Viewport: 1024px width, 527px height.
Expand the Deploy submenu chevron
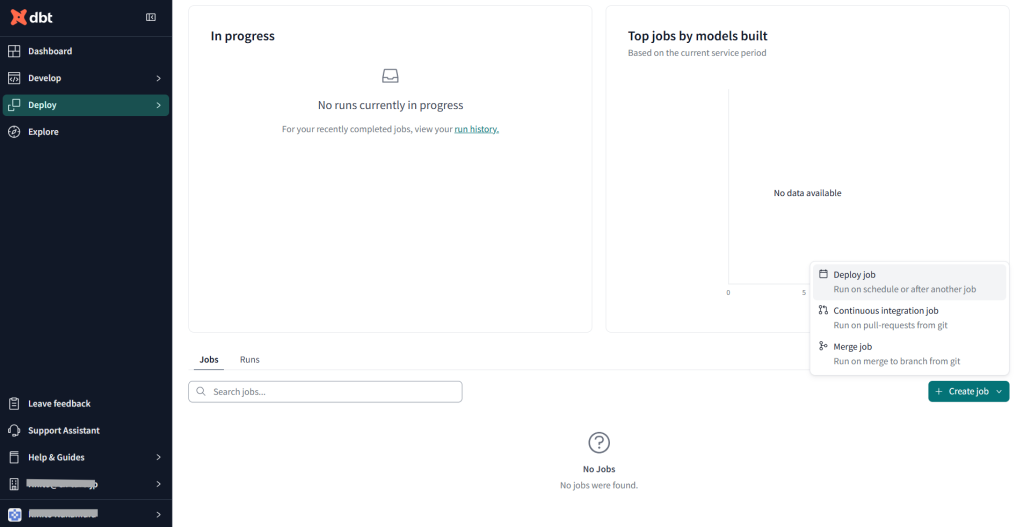click(x=159, y=105)
